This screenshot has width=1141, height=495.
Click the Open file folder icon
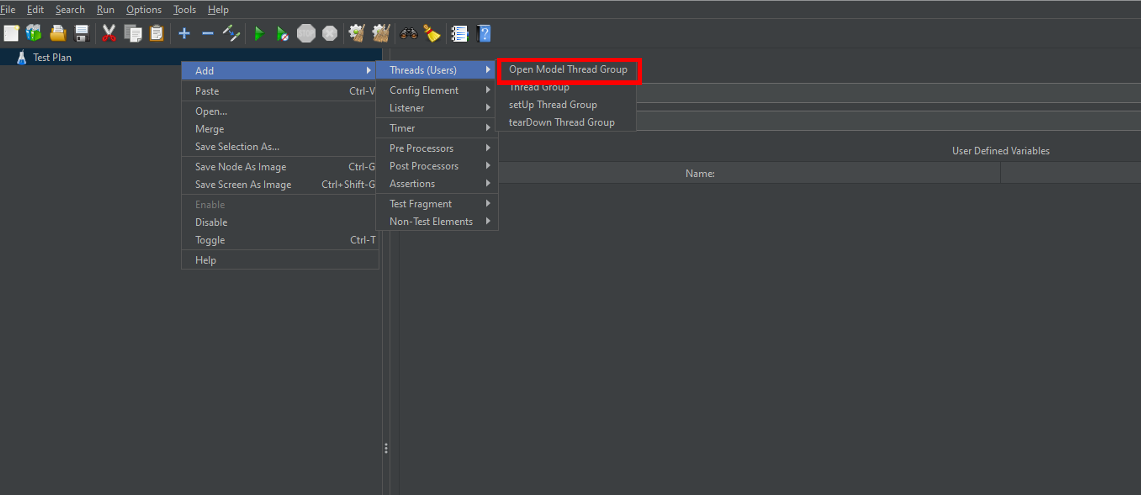tap(58, 33)
